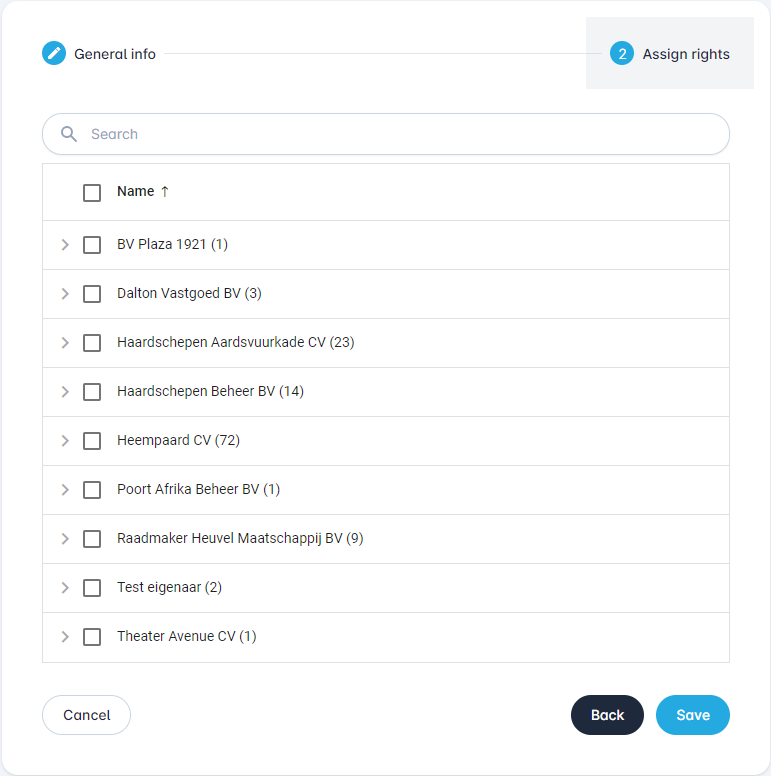This screenshot has width=771, height=776.
Task: Open the Assign rights step
Action: coord(685,54)
